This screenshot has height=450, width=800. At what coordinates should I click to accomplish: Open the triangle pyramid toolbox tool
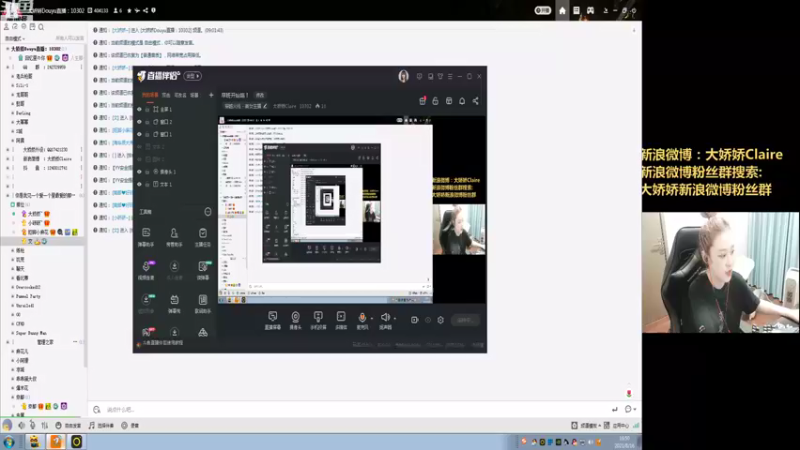click(203, 333)
